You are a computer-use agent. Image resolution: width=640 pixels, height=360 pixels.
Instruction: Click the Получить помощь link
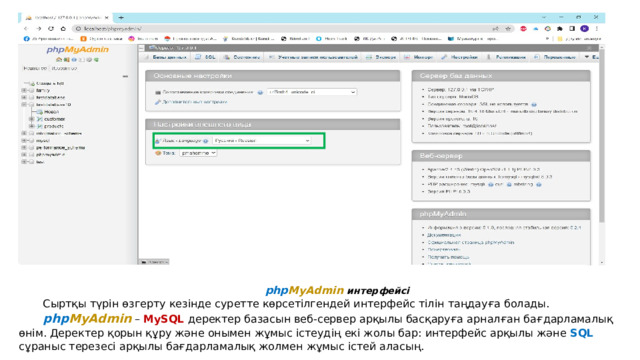pyautogui.click(x=448, y=257)
